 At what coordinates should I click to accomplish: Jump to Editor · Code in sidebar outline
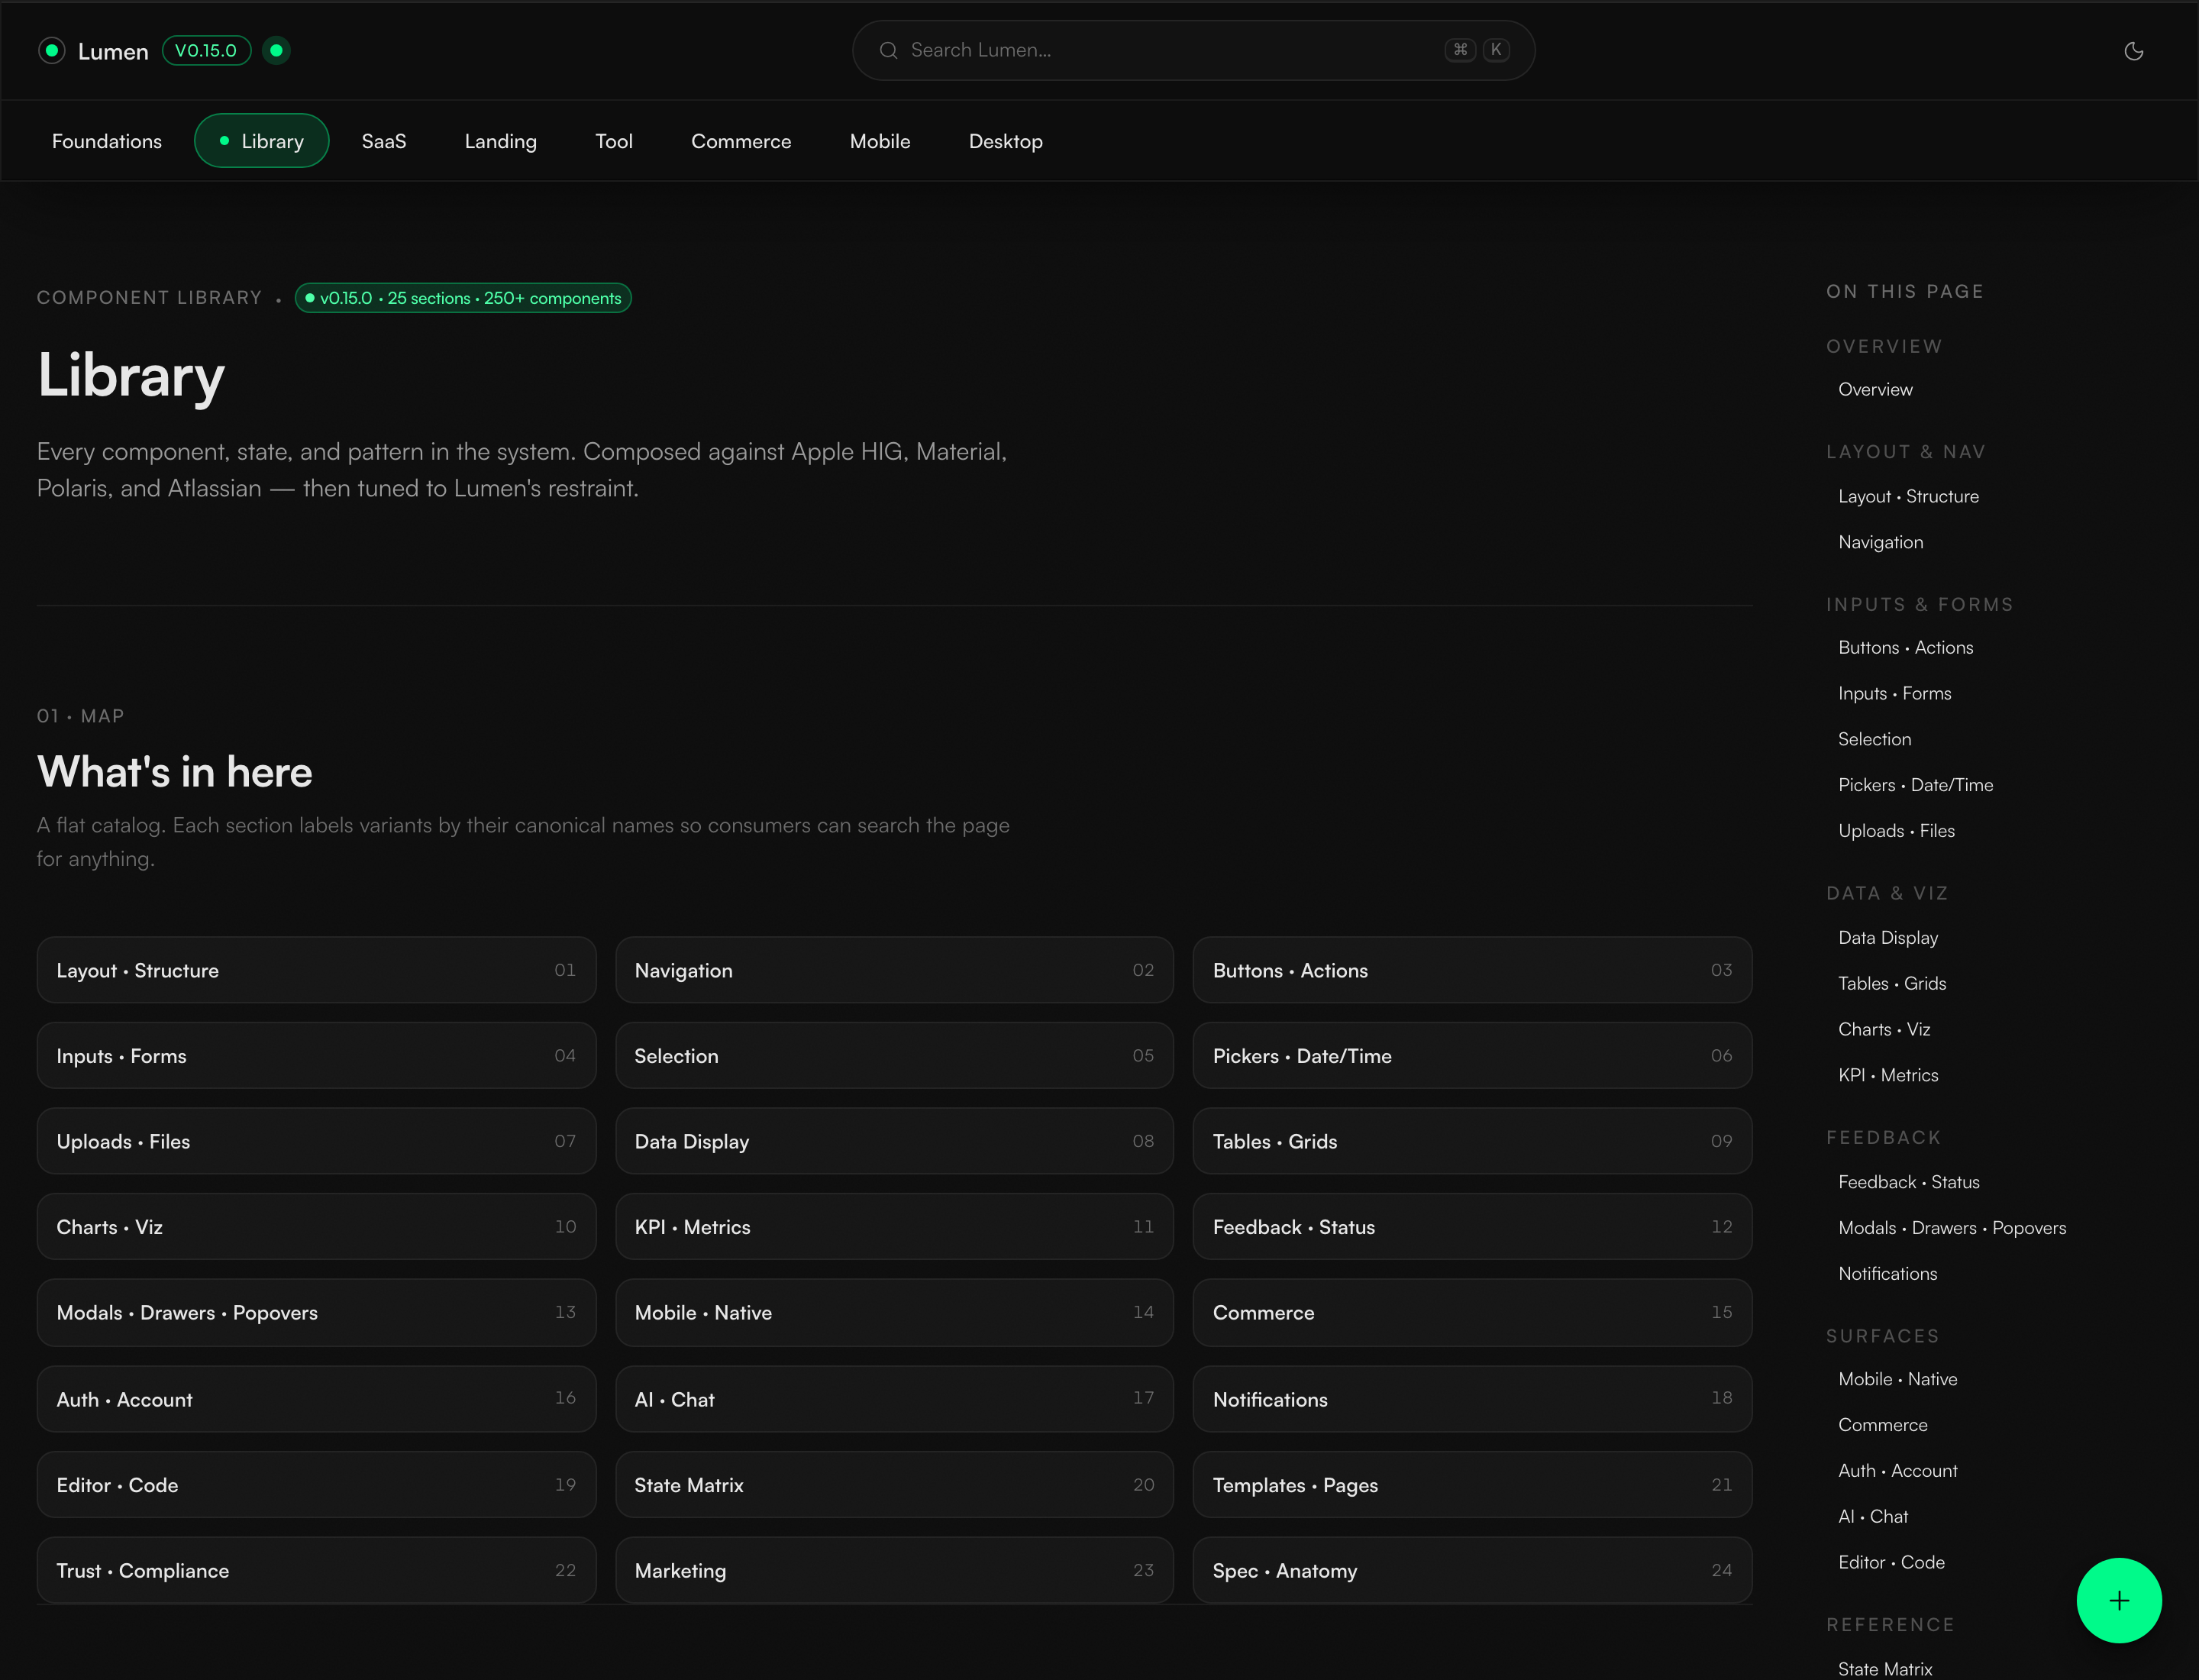pyautogui.click(x=1891, y=1562)
